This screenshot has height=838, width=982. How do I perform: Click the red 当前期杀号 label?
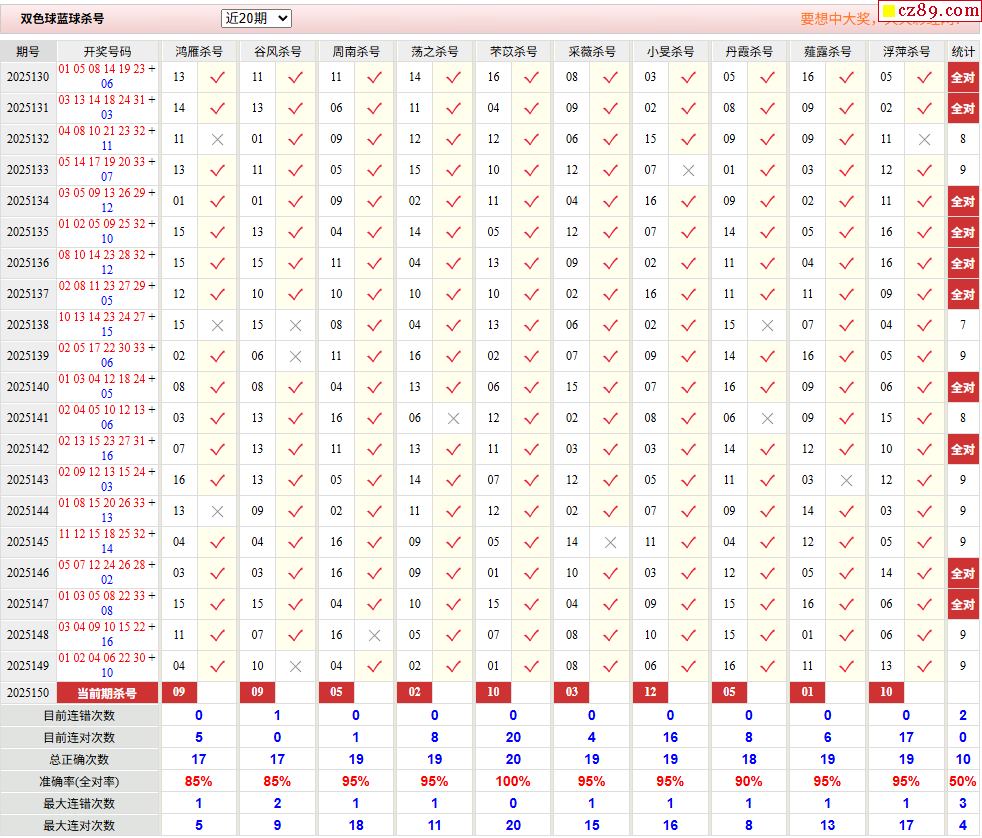[108, 693]
